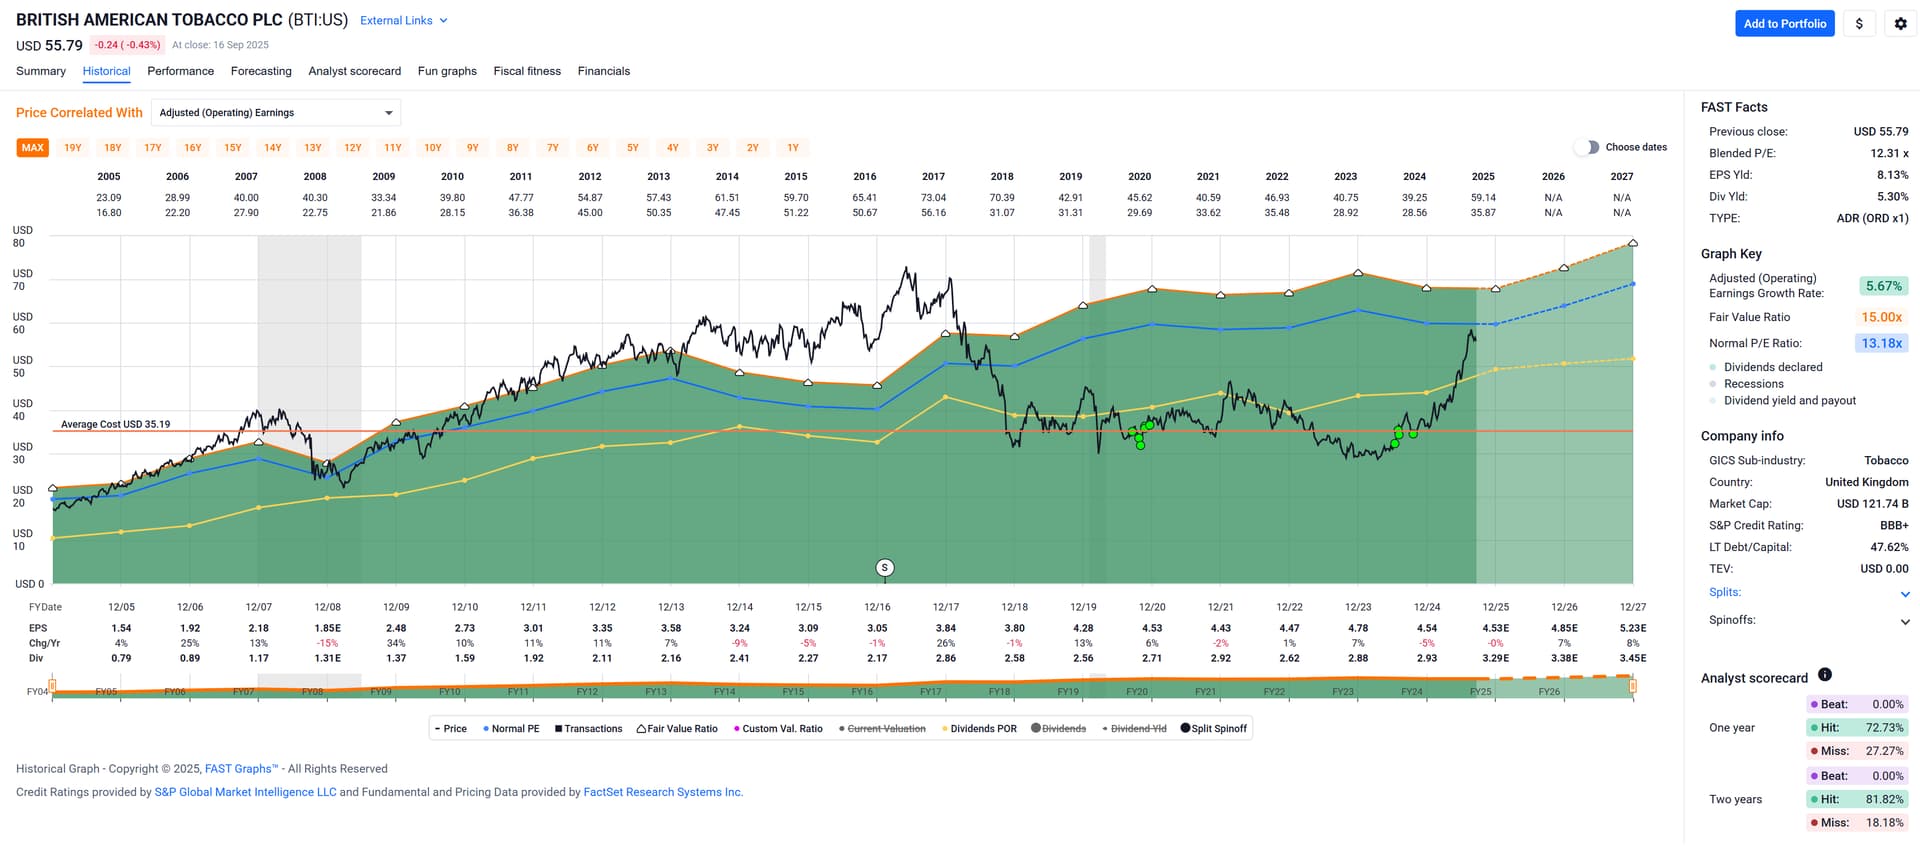Viewport: 1920px width, 851px height.
Task: Open the FactSet Research Systems Inc. link
Action: point(662,792)
